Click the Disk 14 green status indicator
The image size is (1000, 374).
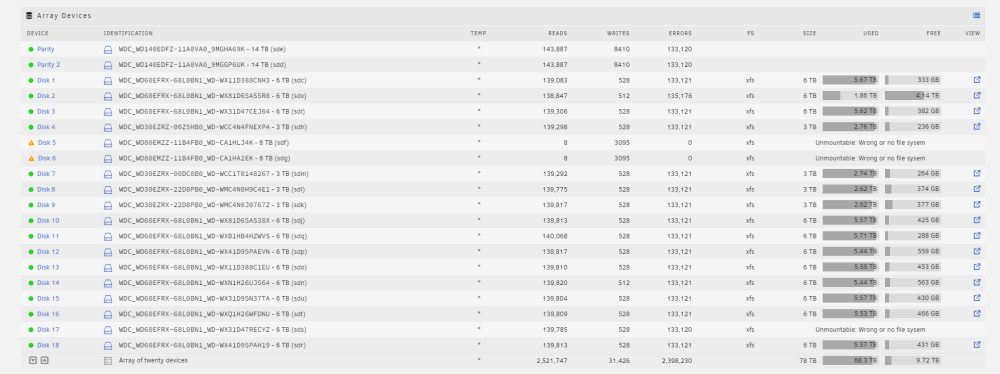pos(31,283)
